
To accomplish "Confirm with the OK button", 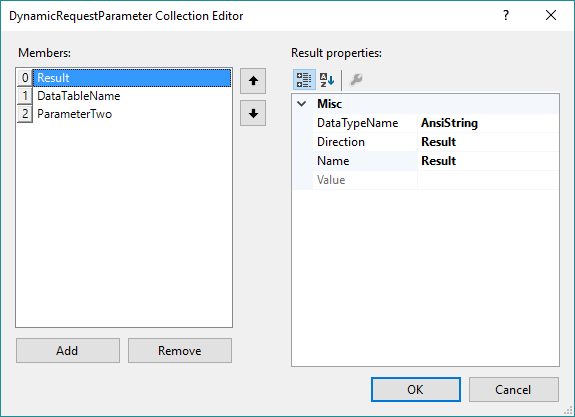I will pyautogui.click(x=416, y=389).
